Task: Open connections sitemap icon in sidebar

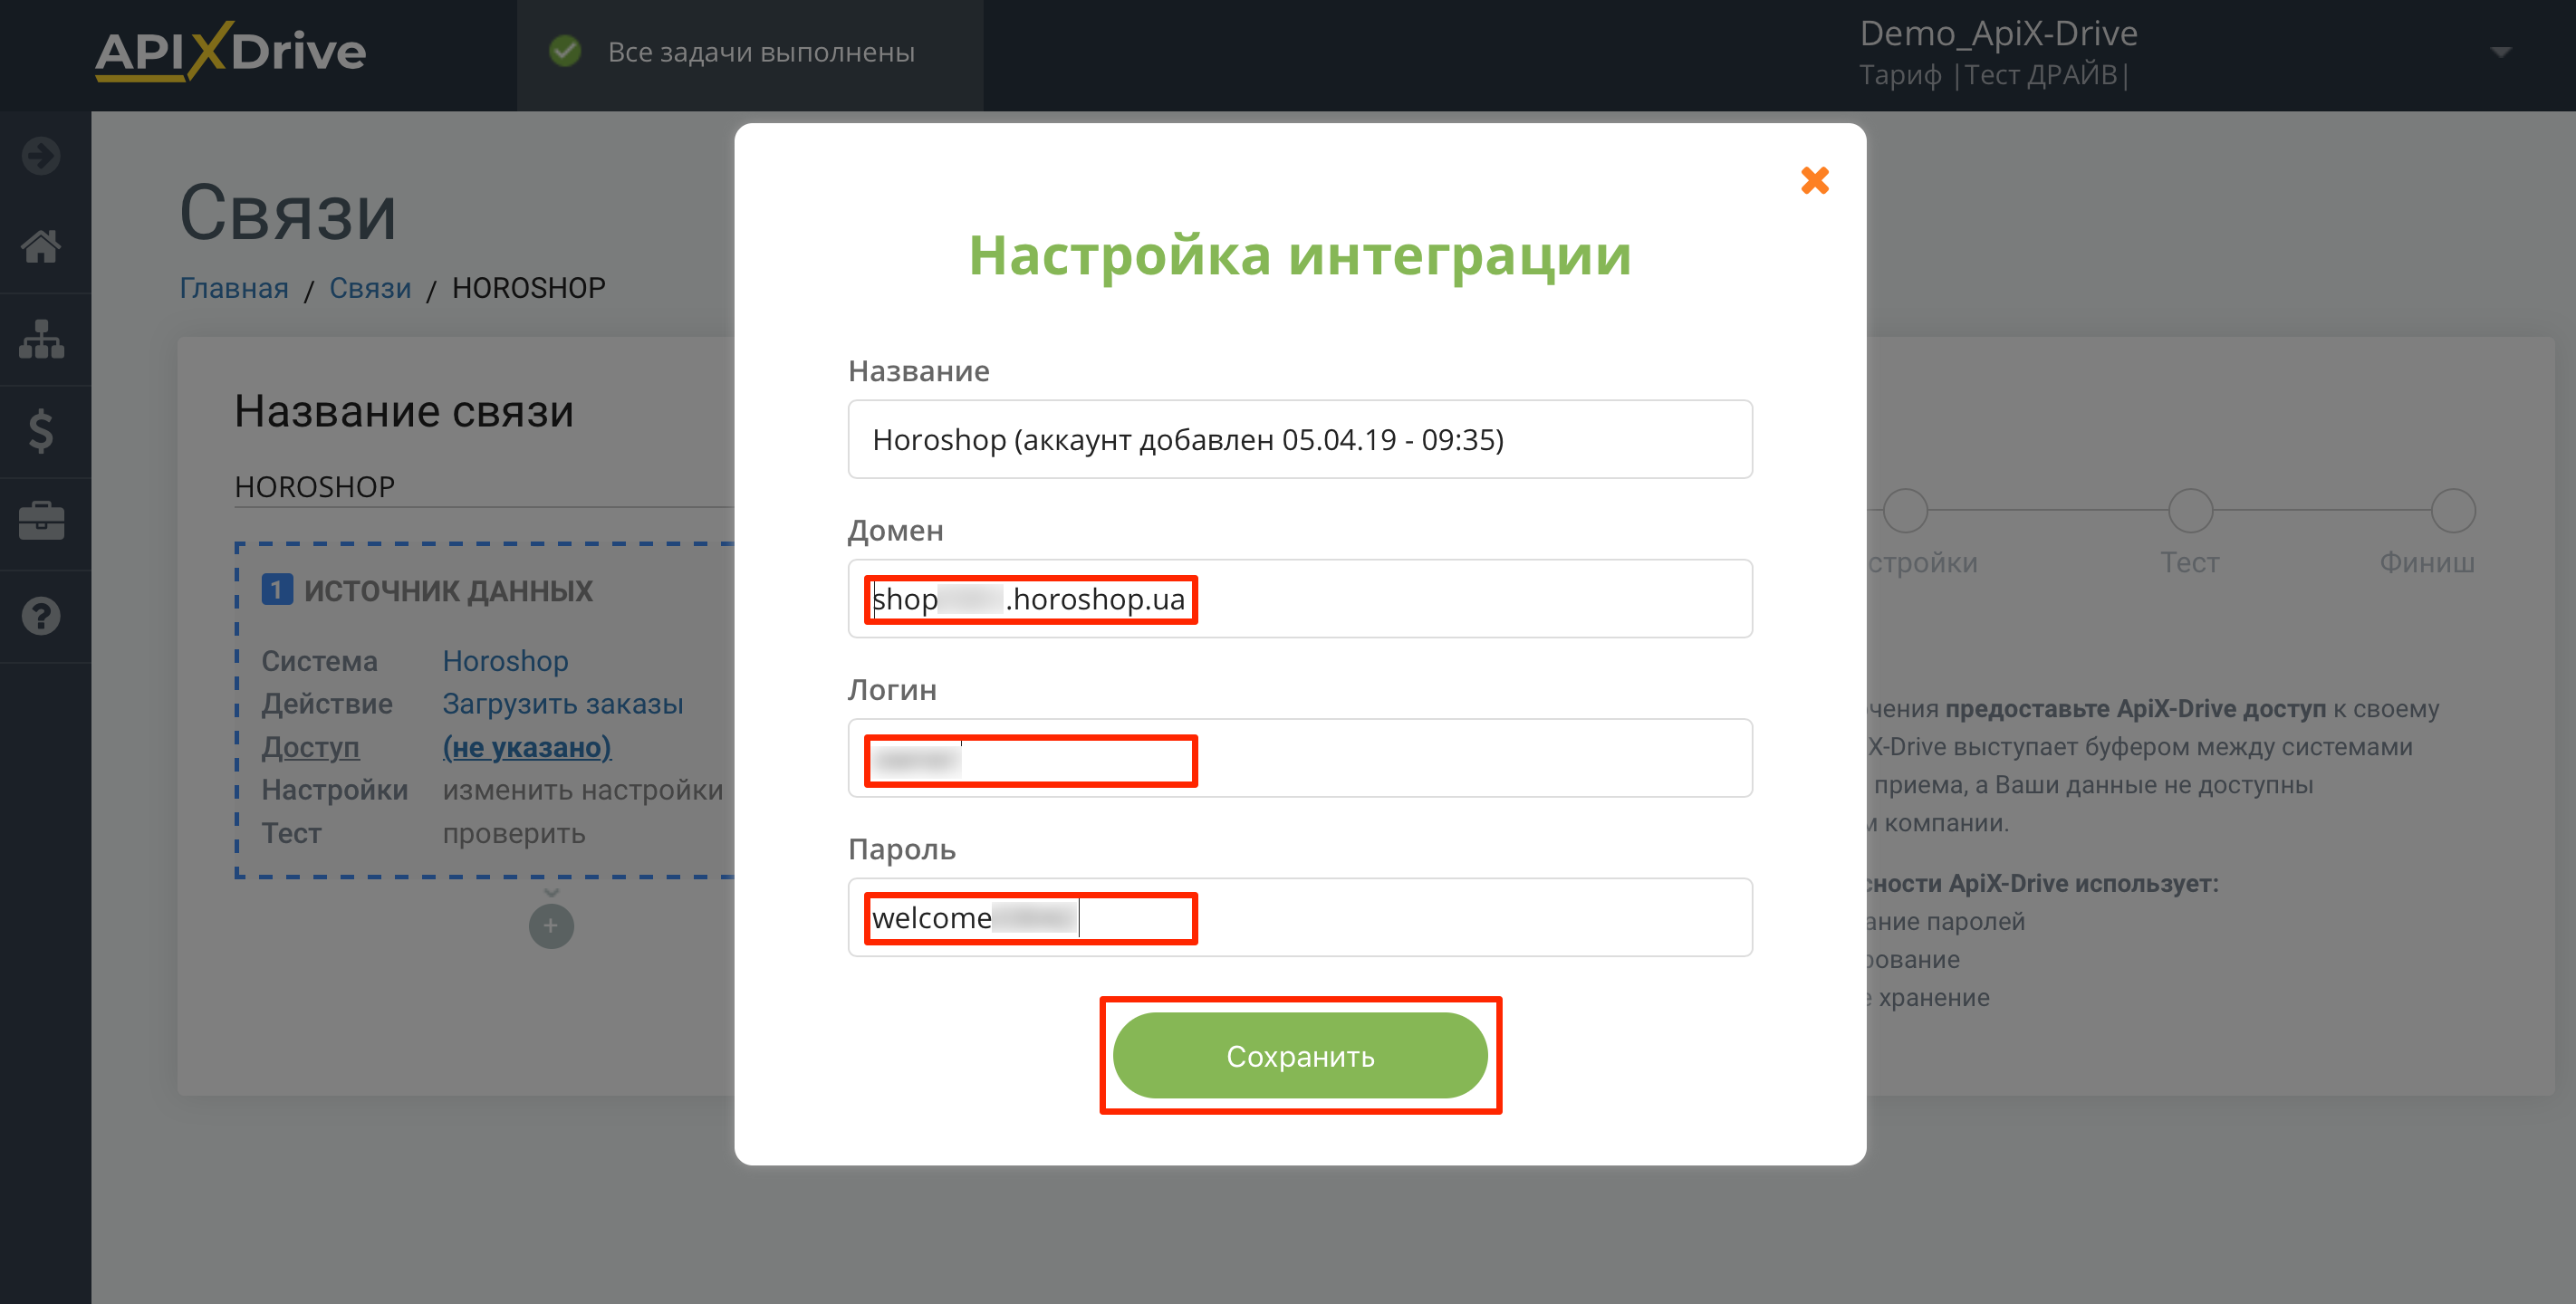Action: 41,339
